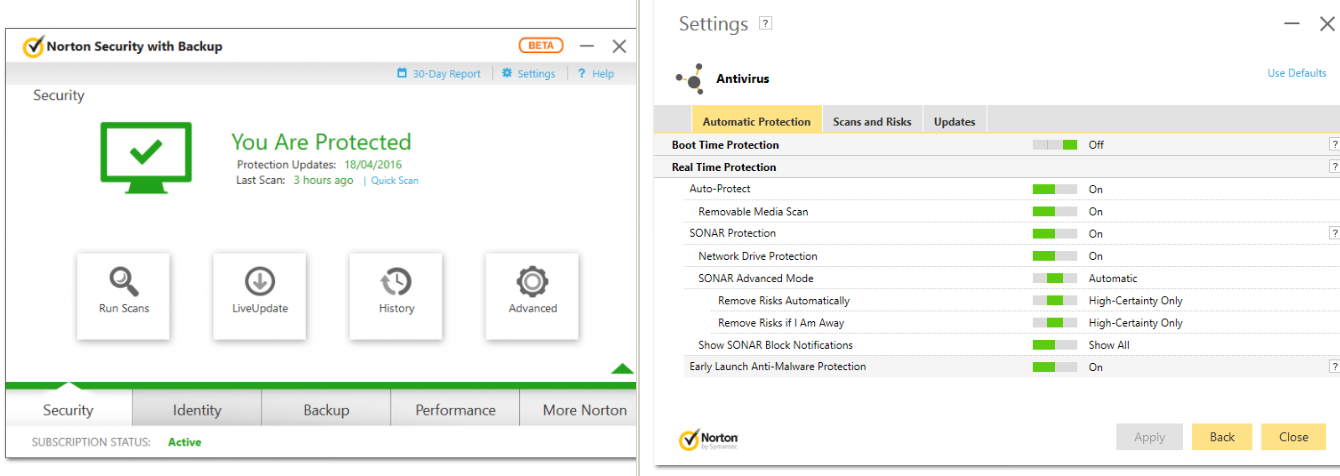Image resolution: width=1340 pixels, height=476 pixels.
Task: Click the BETA badge in title bar
Action: pos(541,46)
